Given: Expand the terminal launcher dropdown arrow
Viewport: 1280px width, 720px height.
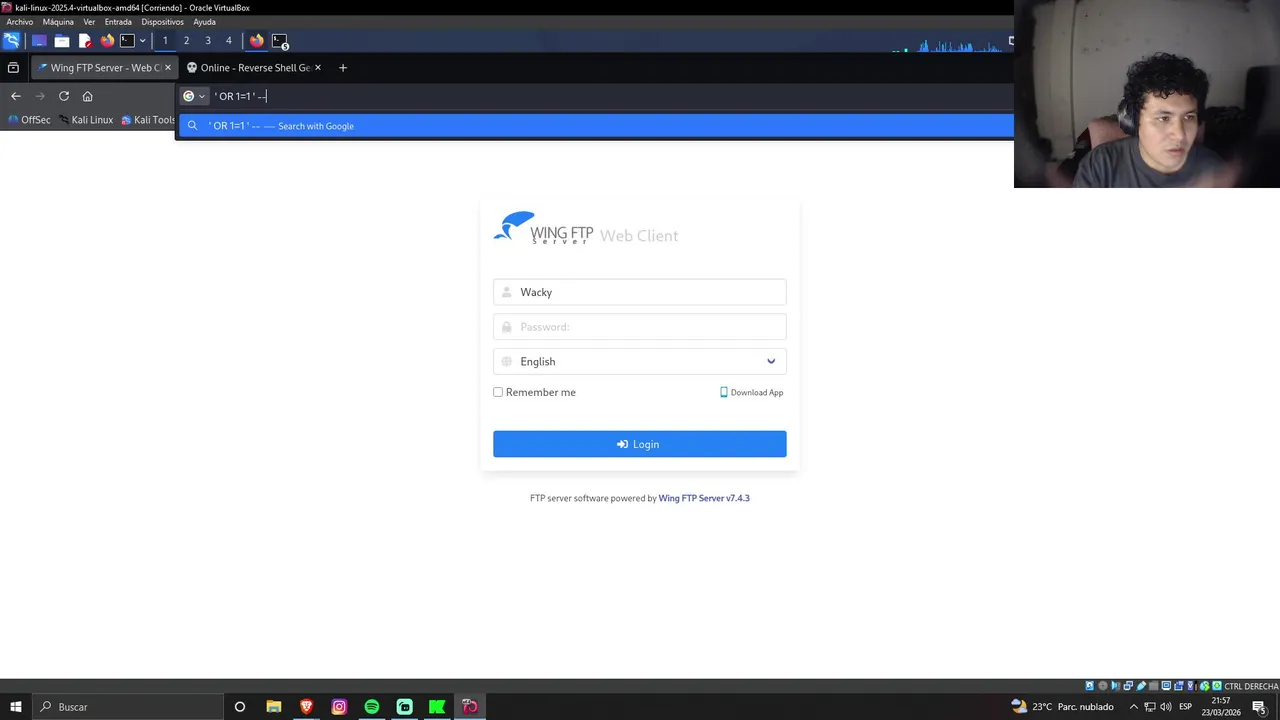Looking at the screenshot, I should coord(142,41).
